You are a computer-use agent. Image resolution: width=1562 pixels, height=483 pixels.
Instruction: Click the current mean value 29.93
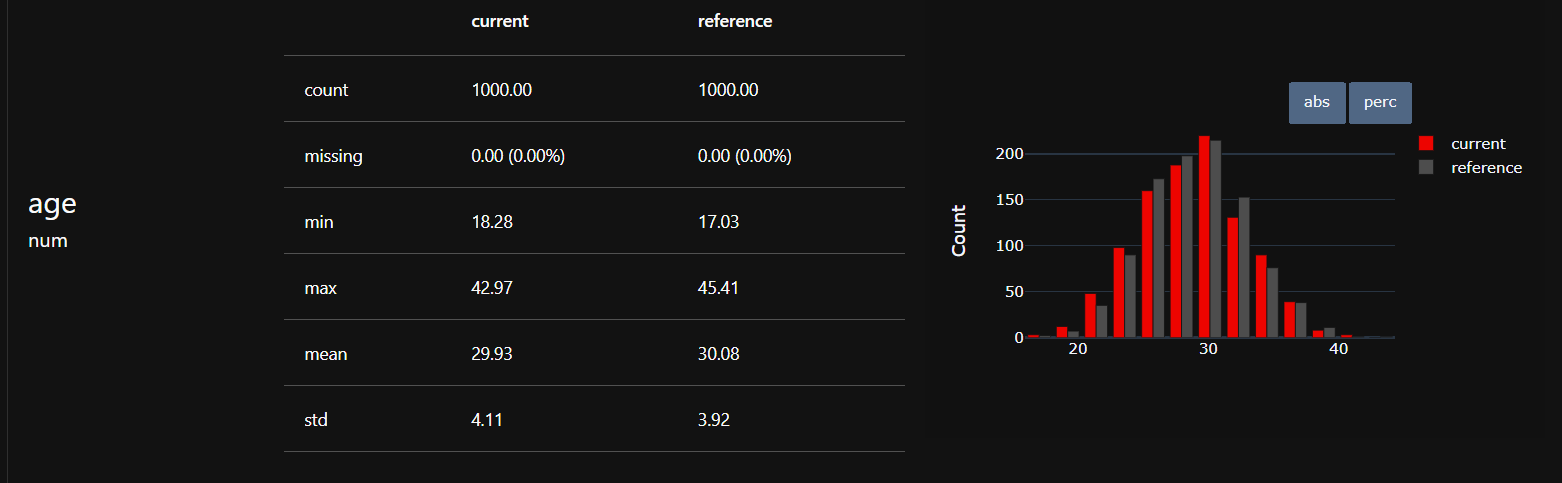pos(492,354)
